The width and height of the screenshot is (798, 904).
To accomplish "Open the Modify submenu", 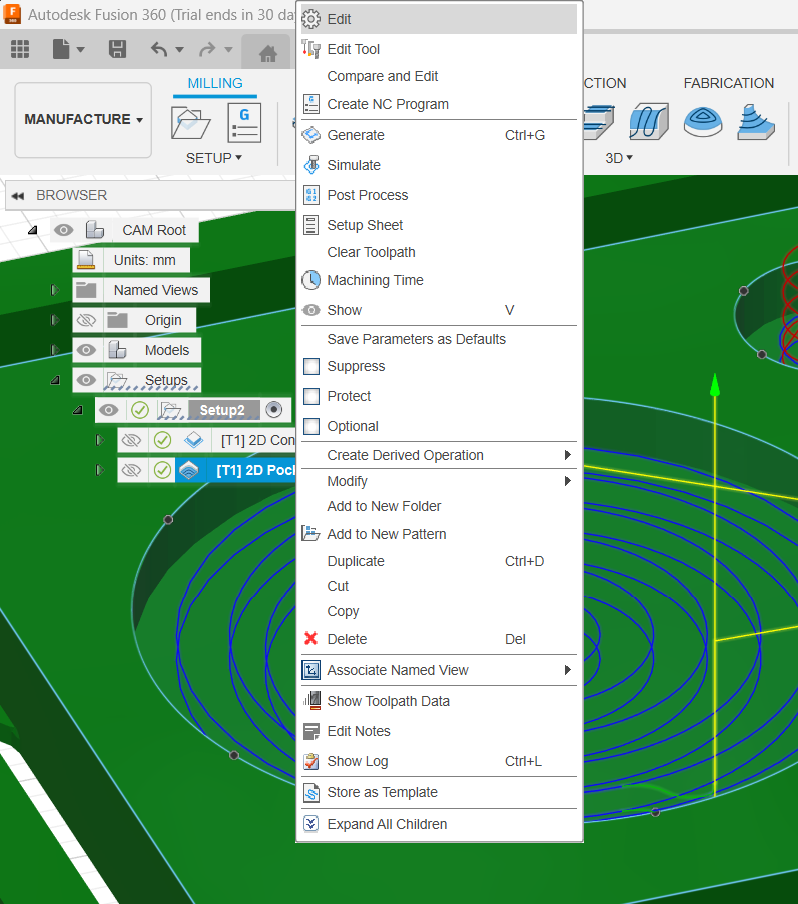I will pyautogui.click(x=439, y=481).
